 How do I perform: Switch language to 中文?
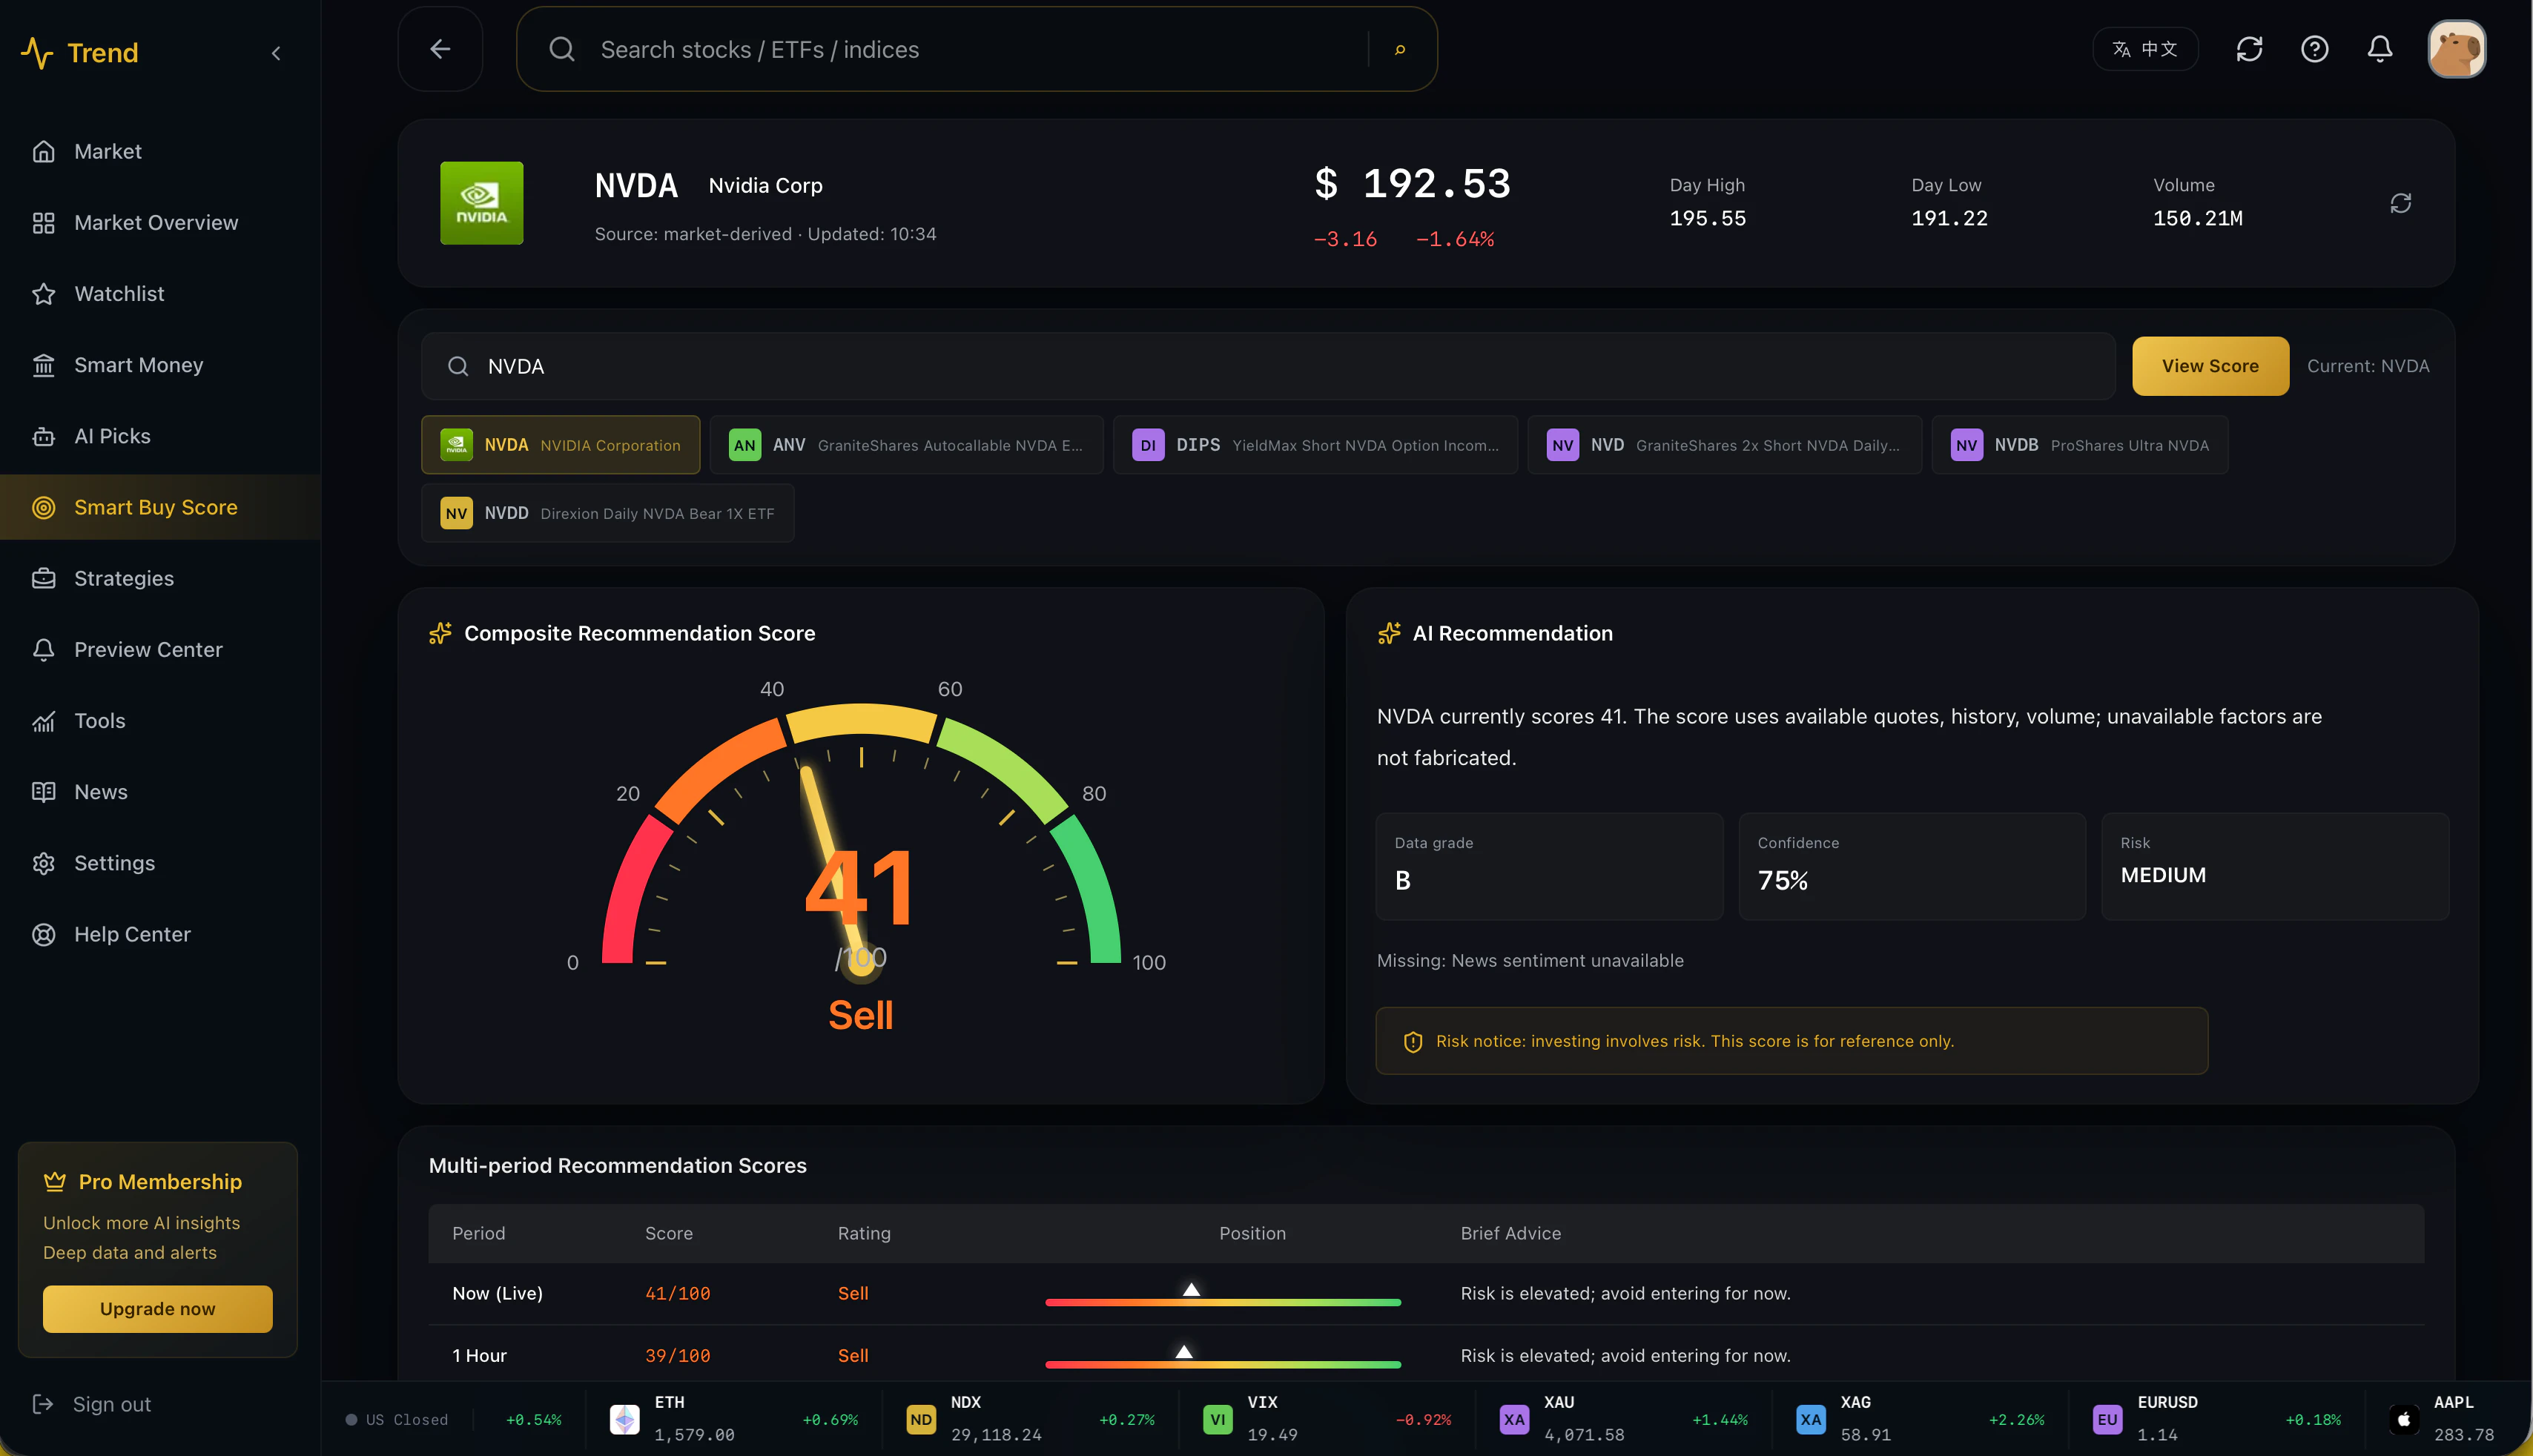(x=2145, y=49)
